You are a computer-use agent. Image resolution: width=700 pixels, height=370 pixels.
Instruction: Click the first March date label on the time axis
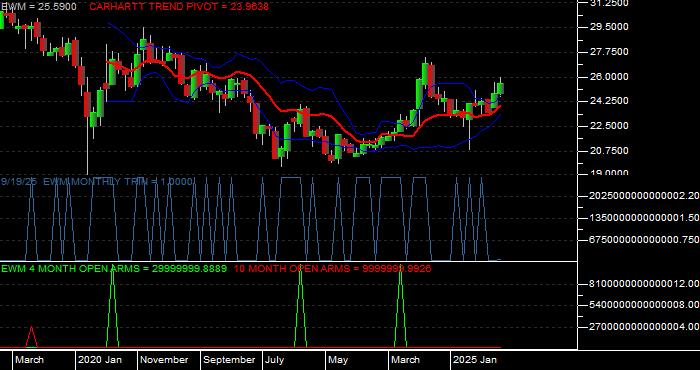click(x=29, y=360)
